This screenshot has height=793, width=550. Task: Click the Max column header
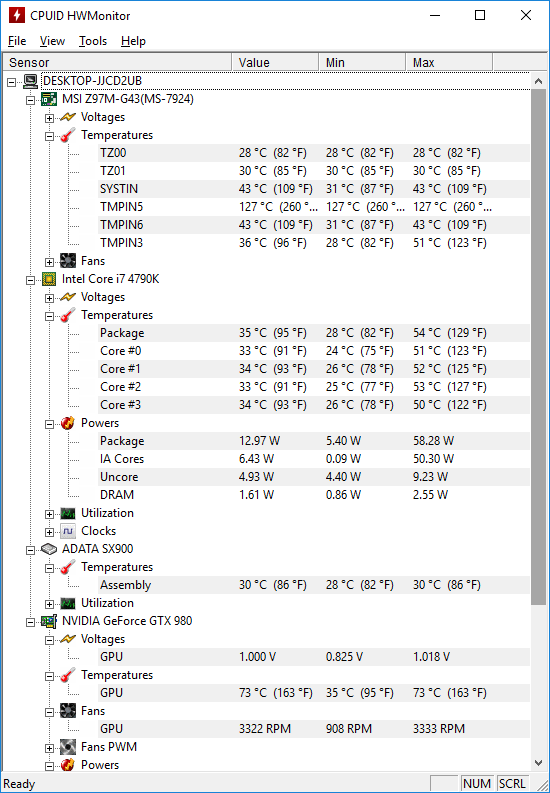point(449,62)
